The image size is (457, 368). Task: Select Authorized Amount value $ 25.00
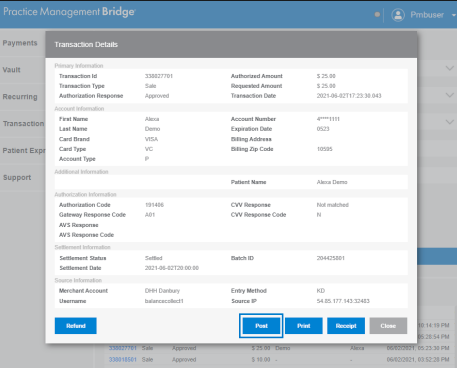point(326,76)
